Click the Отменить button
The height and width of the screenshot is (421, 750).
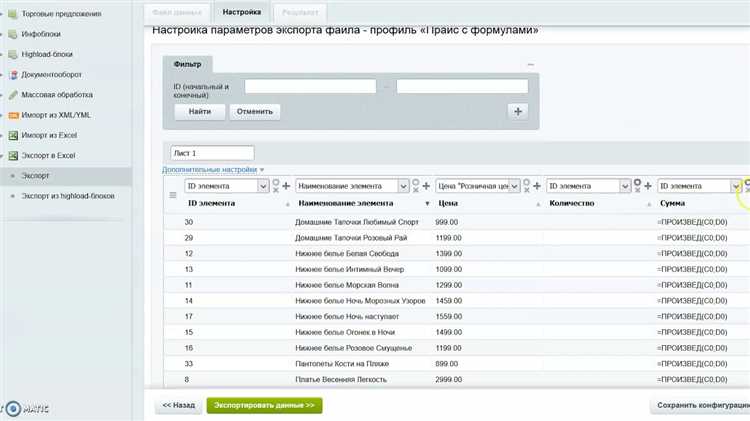coord(254,111)
